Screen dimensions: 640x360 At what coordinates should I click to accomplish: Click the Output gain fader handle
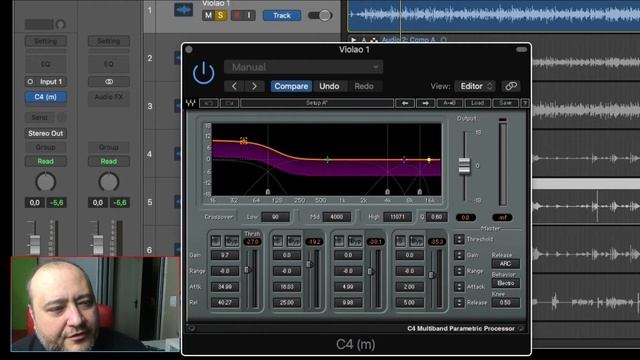pos(464,166)
